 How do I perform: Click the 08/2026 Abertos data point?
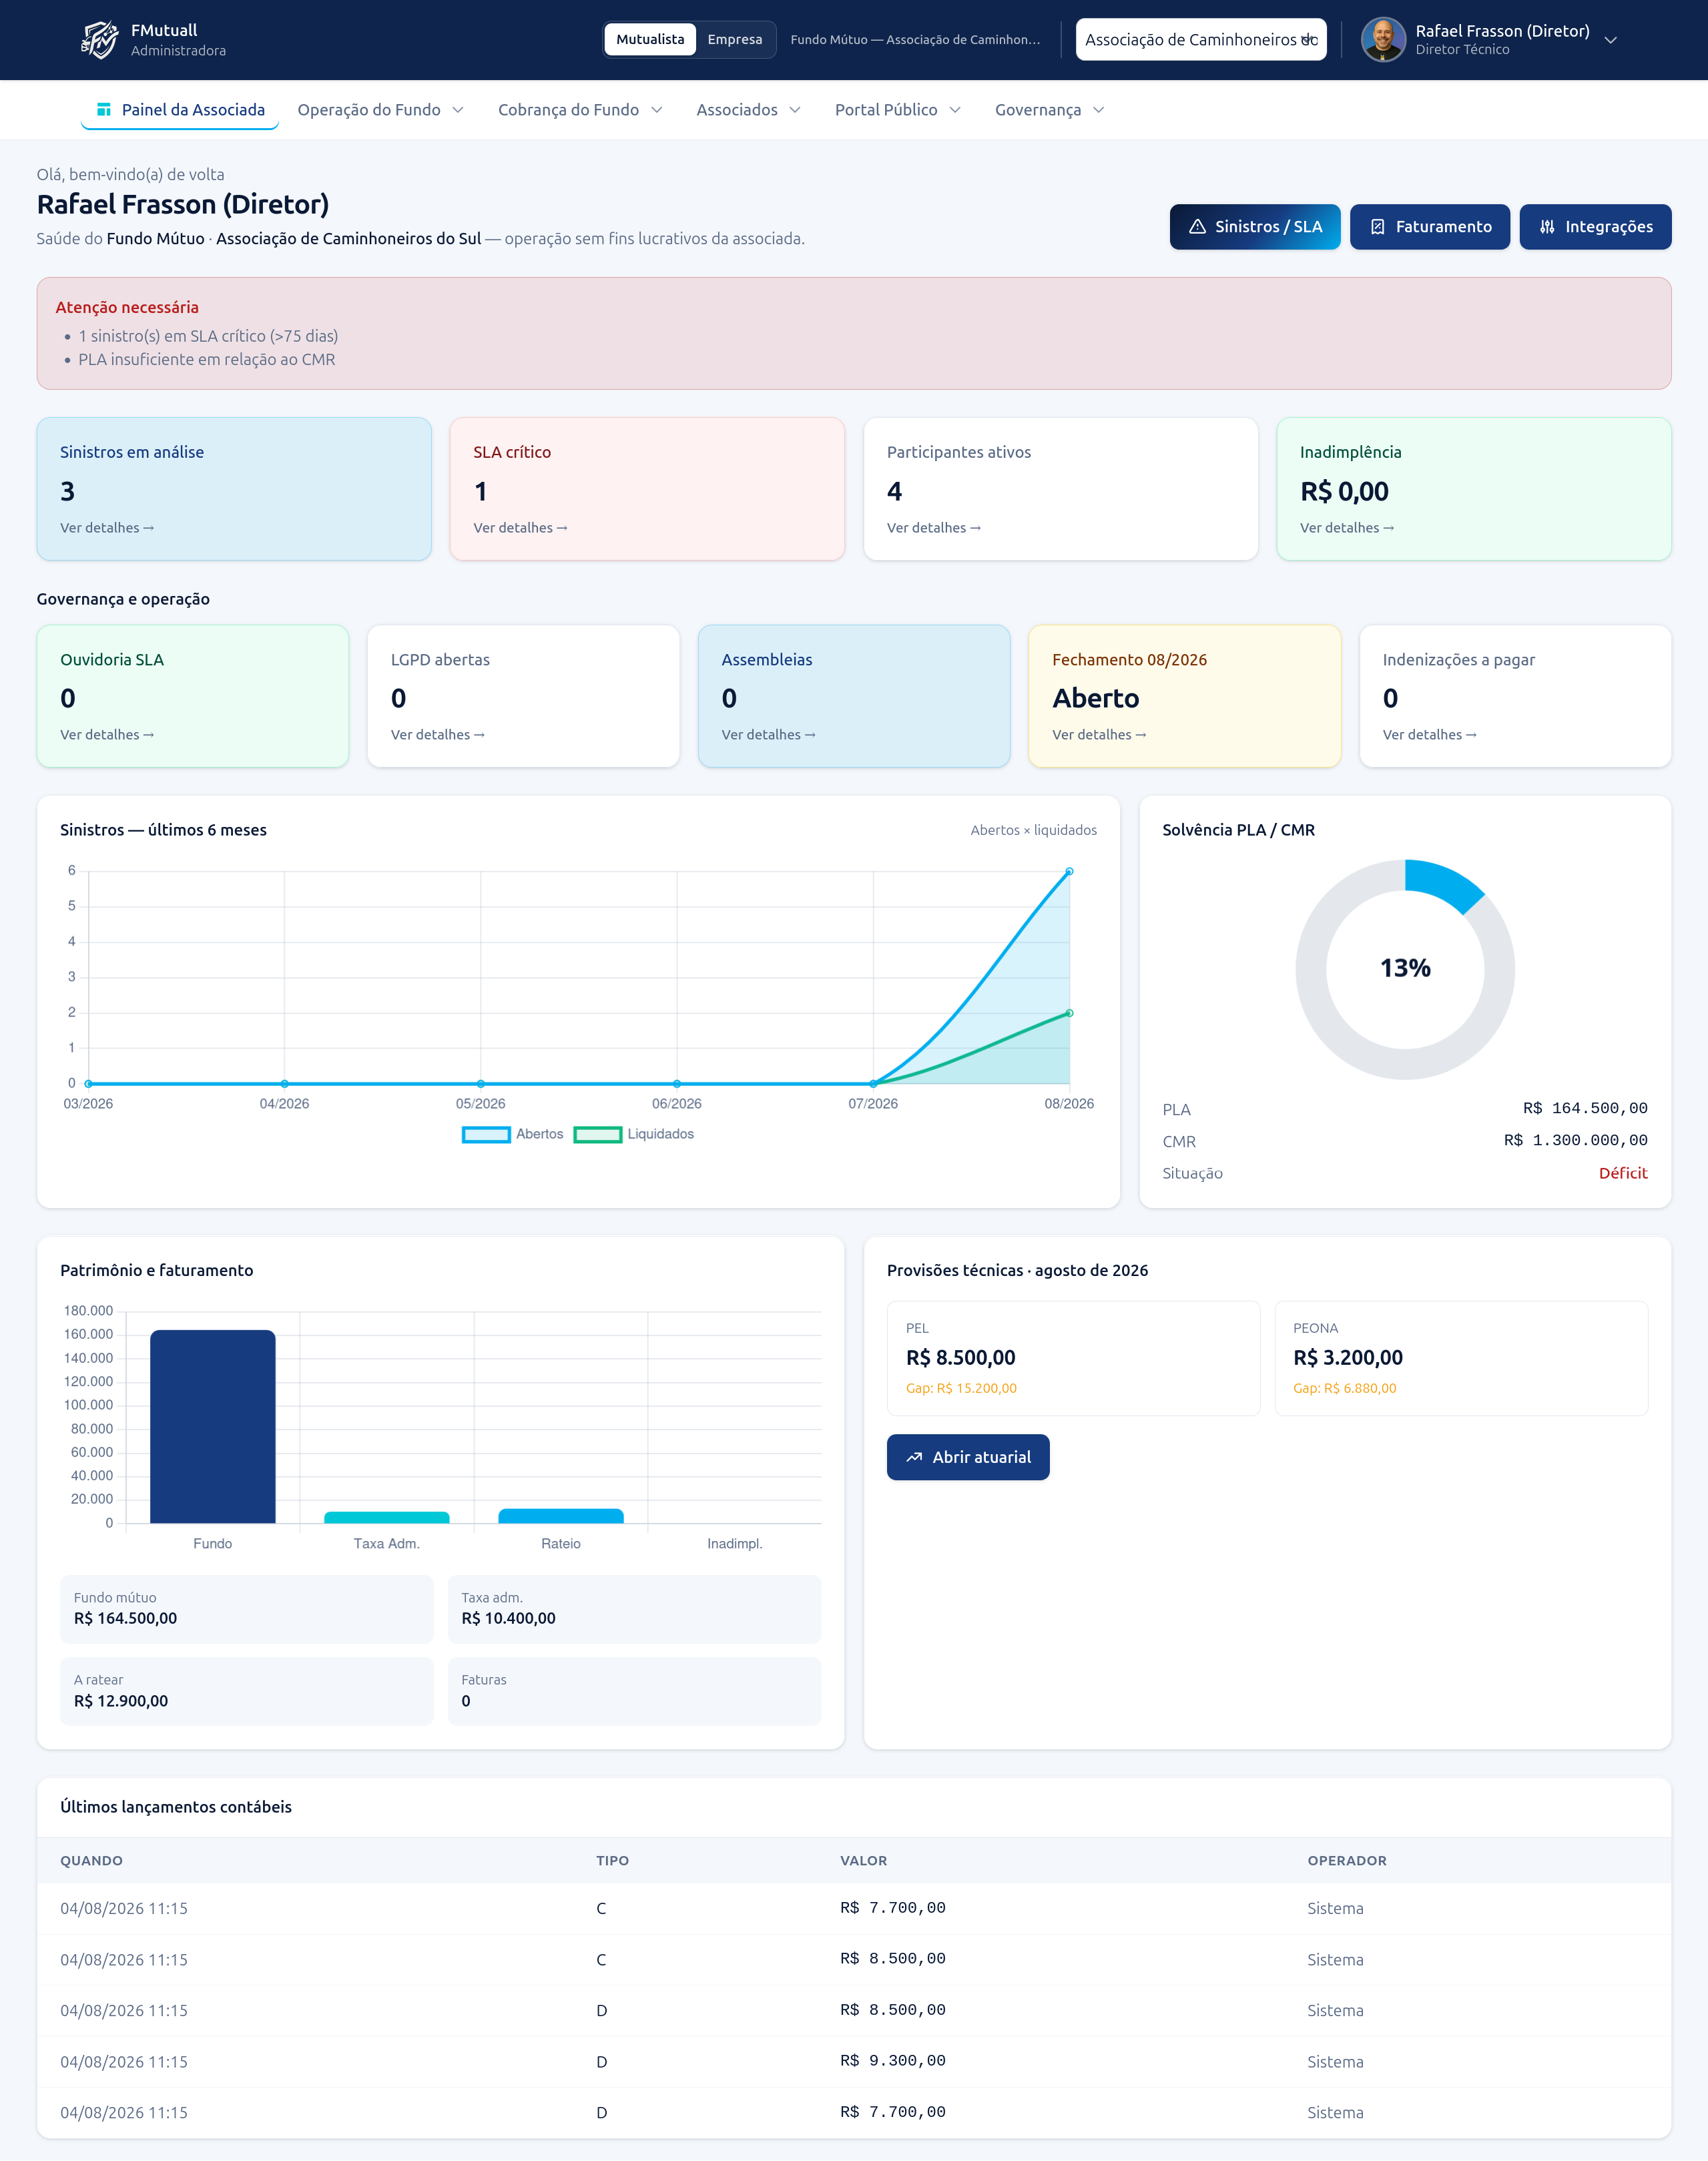1069,872
